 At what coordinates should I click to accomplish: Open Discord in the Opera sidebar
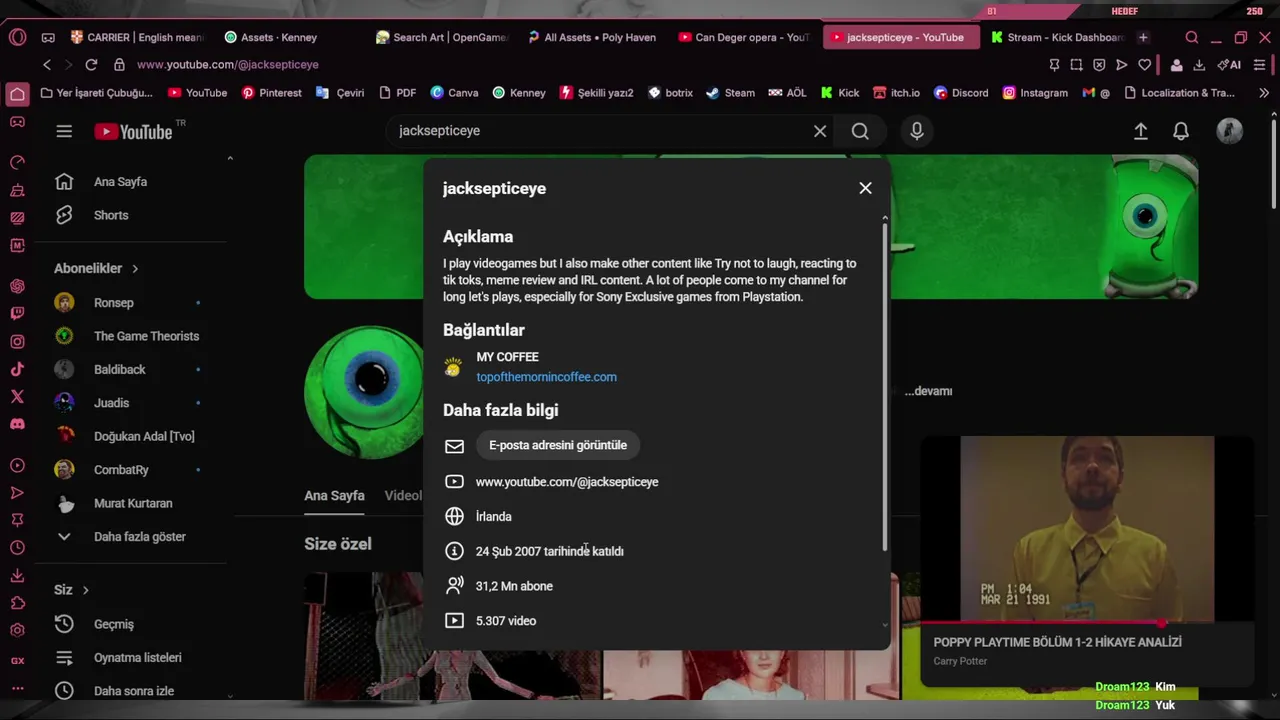(x=17, y=424)
